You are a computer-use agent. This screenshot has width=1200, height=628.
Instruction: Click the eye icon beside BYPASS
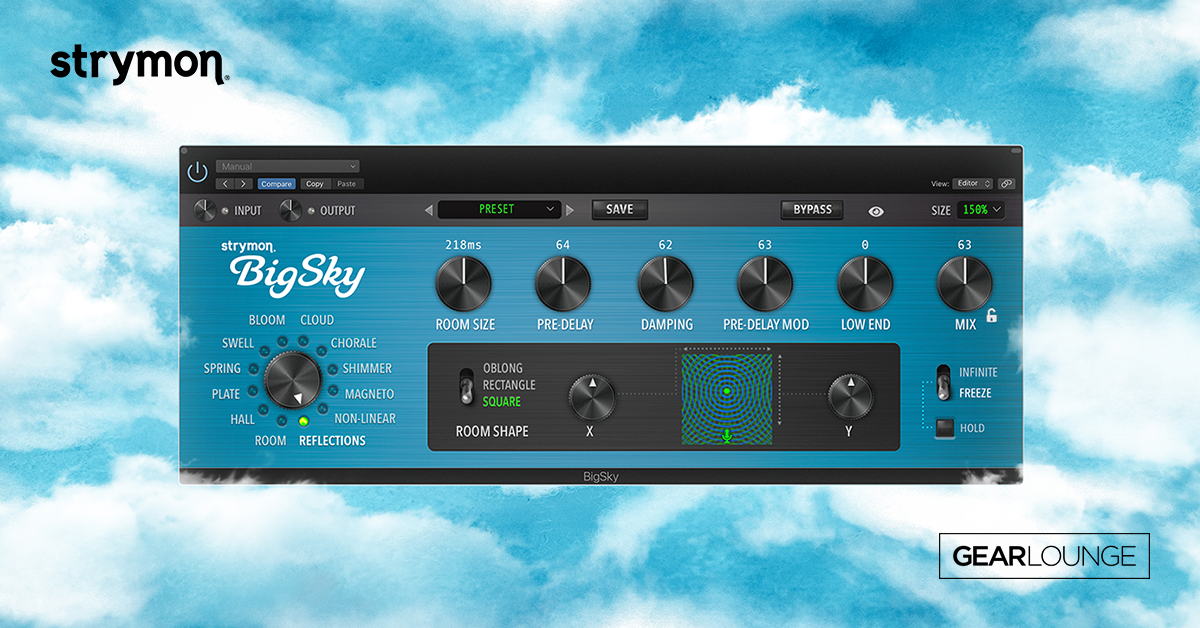(877, 211)
